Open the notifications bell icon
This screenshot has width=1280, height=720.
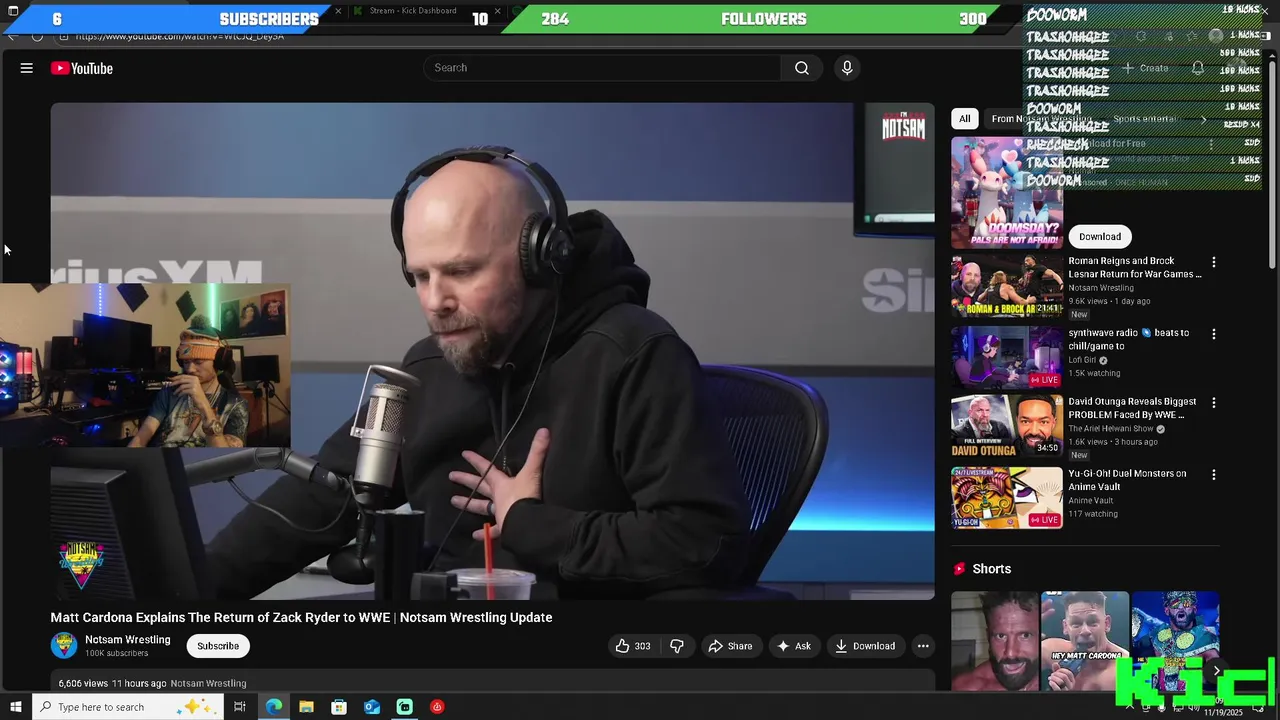(1198, 68)
